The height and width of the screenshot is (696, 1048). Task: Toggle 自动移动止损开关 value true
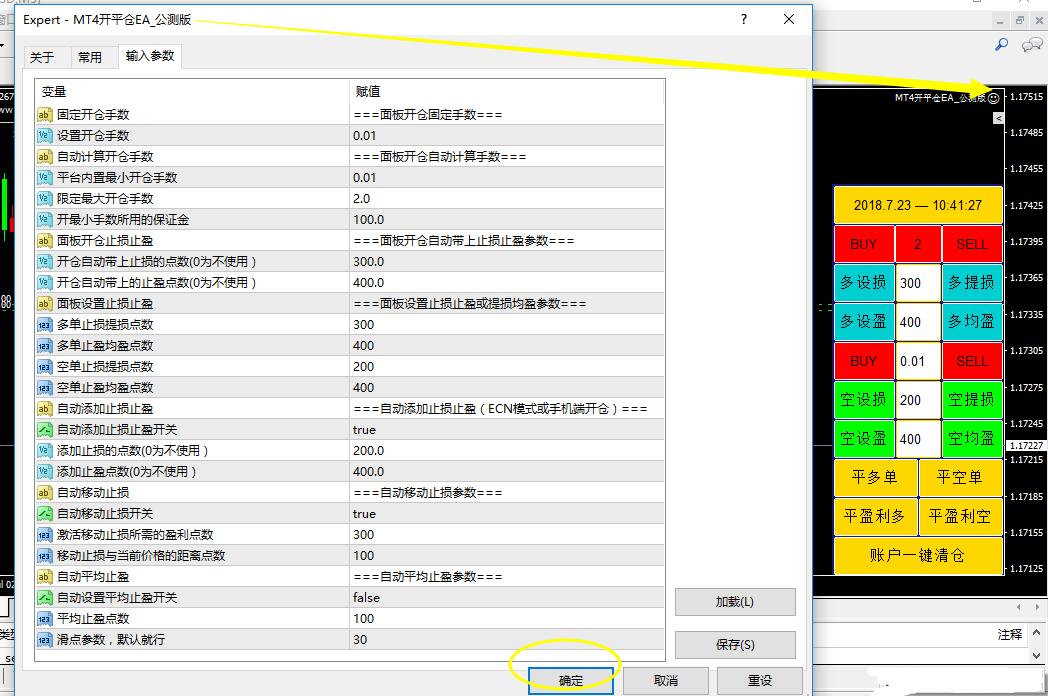(x=507, y=513)
